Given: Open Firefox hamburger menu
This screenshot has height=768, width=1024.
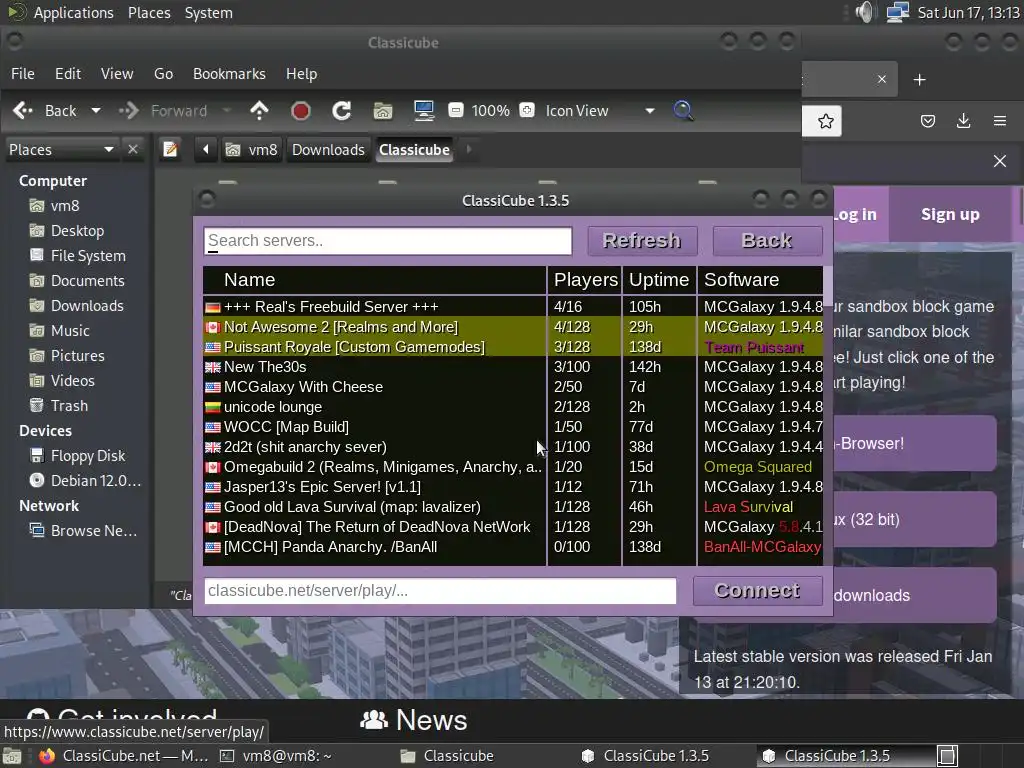Looking at the screenshot, I should [x=999, y=121].
